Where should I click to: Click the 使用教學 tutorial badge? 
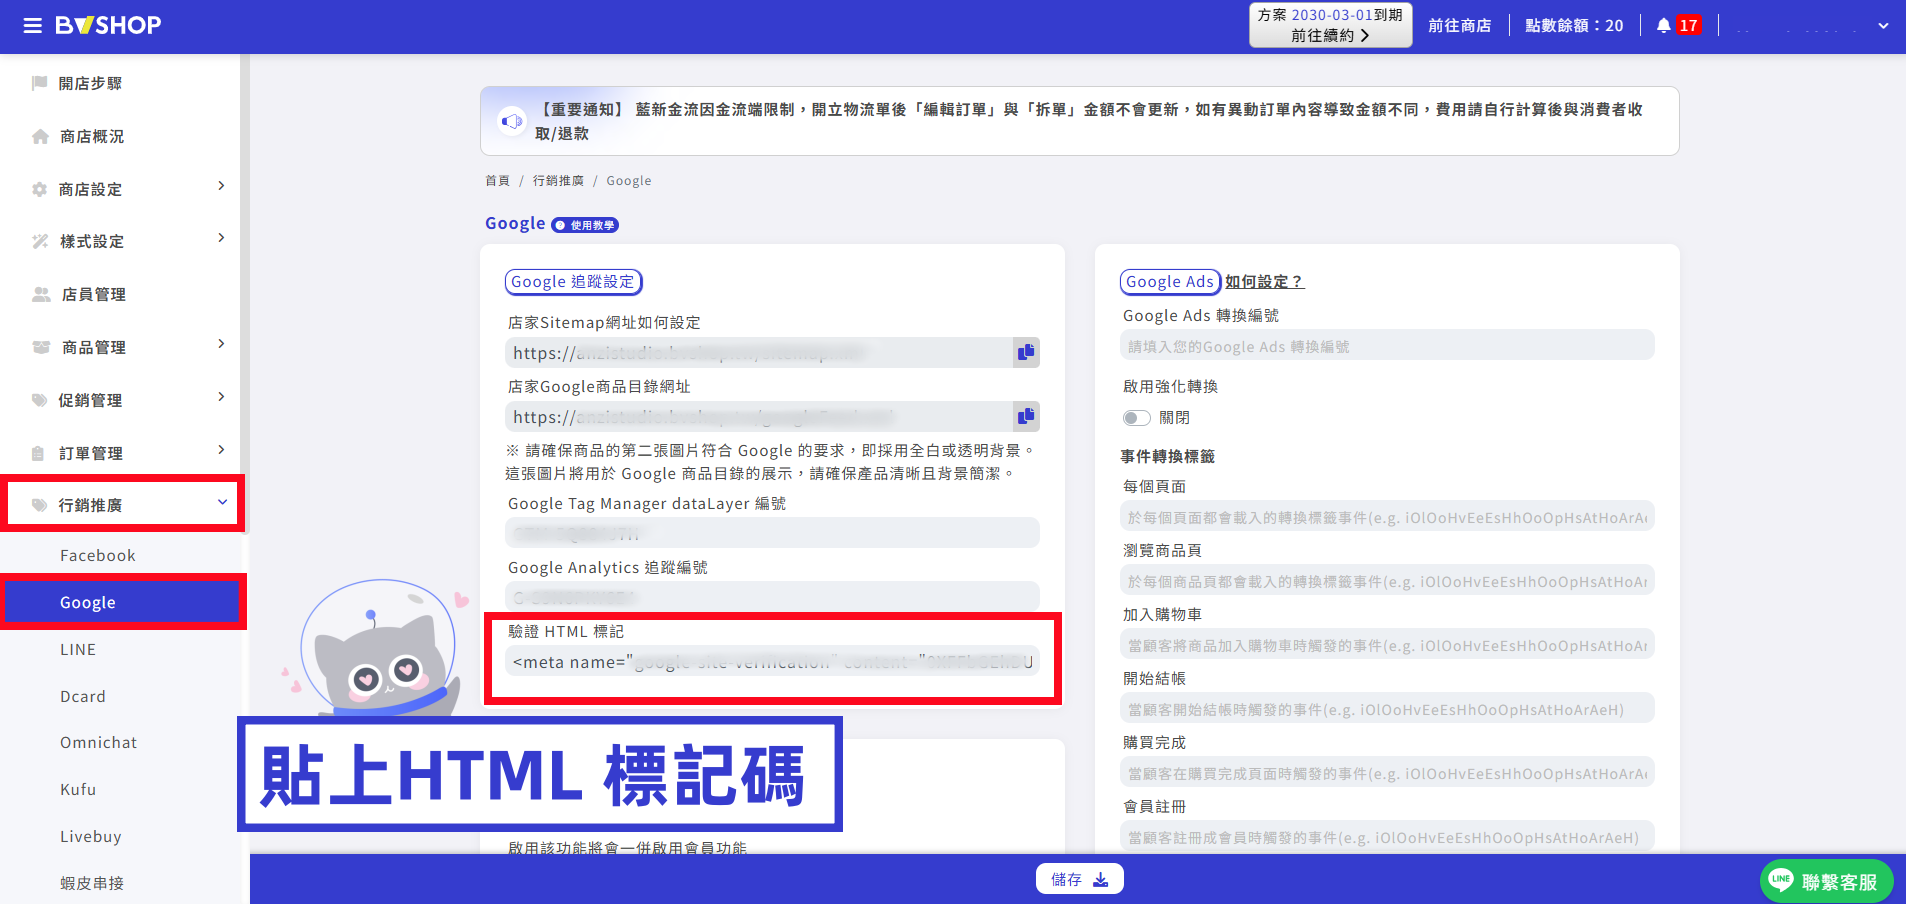(x=585, y=225)
